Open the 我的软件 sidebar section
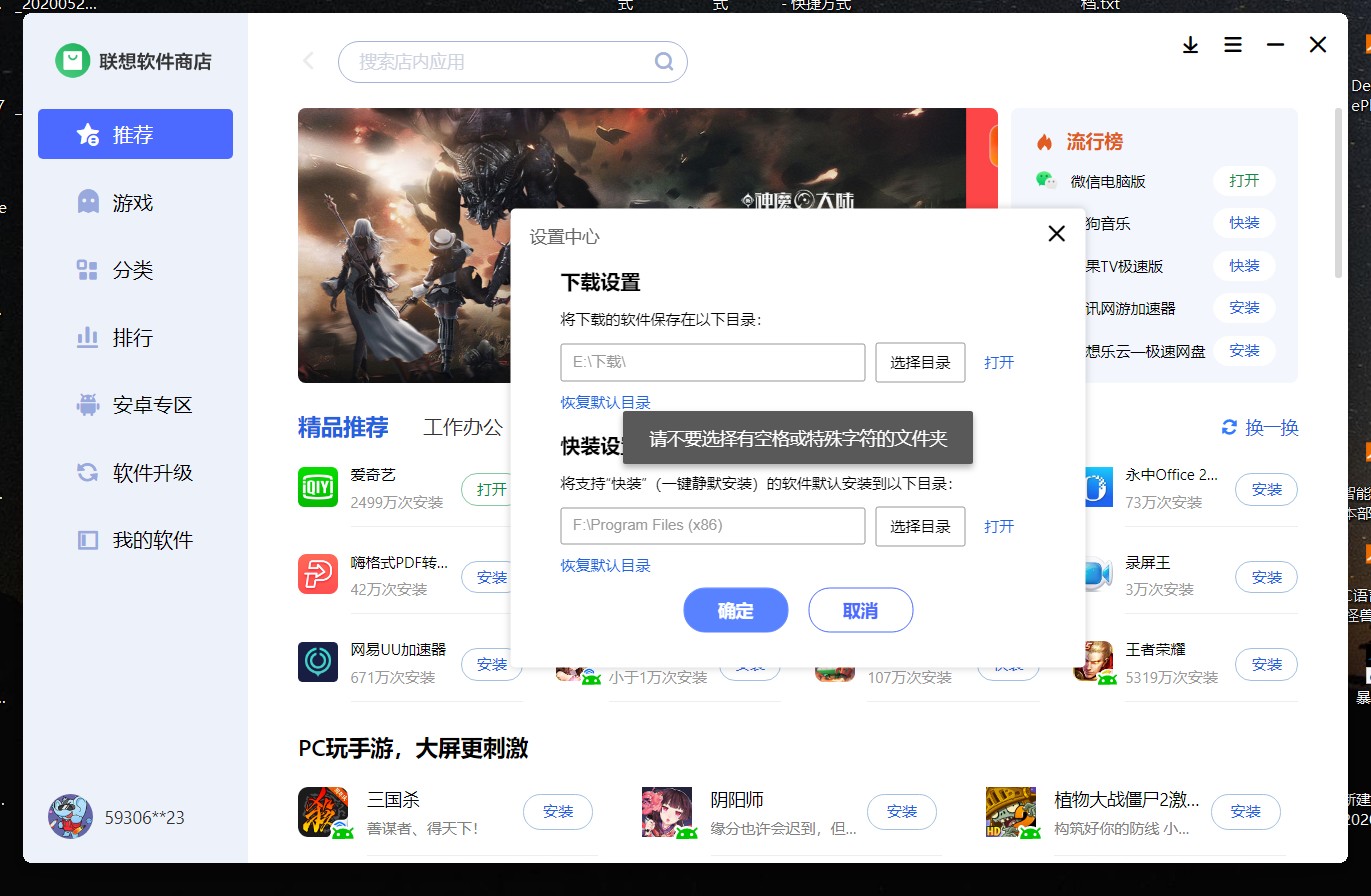This screenshot has height=896, width=1371. coord(135,540)
